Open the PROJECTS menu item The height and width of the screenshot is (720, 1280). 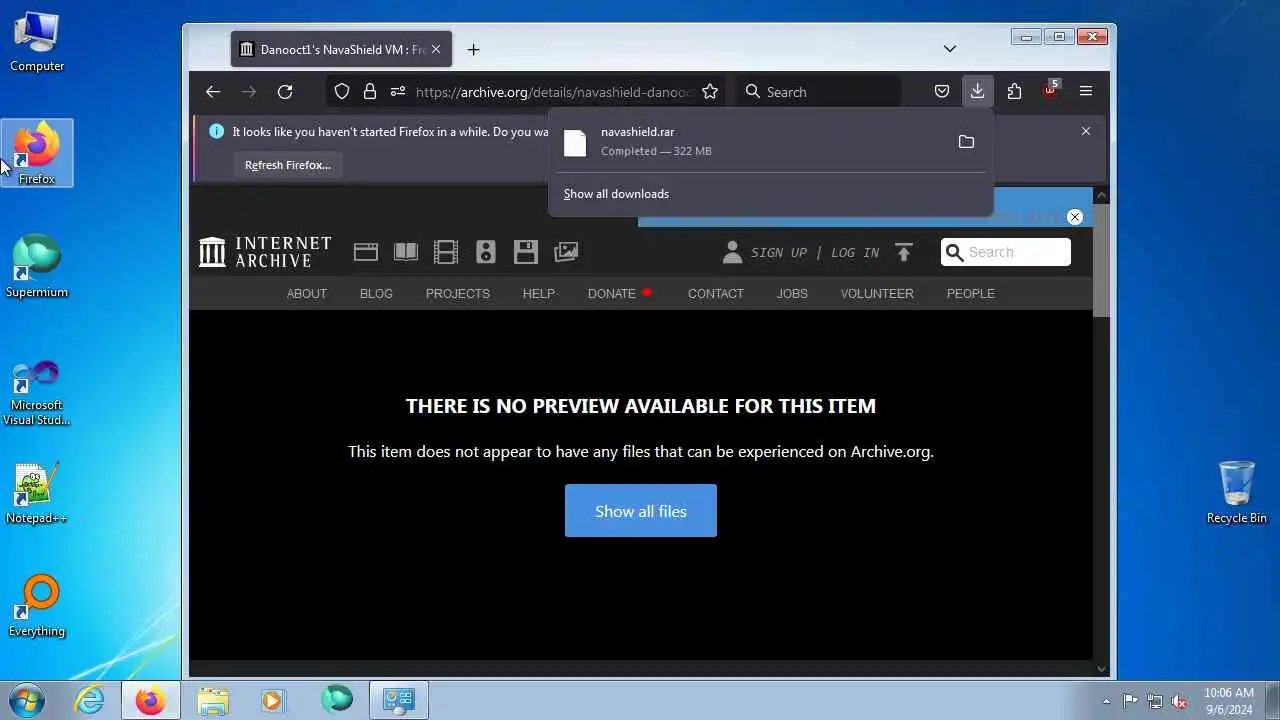[458, 293]
